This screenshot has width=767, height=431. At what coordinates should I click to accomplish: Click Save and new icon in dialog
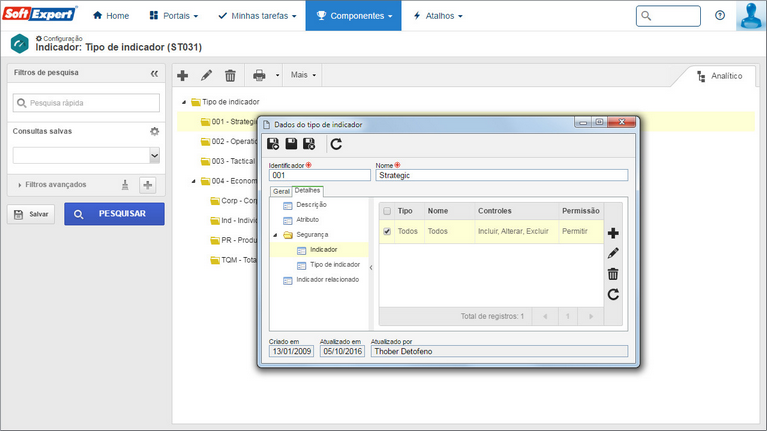[273, 144]
